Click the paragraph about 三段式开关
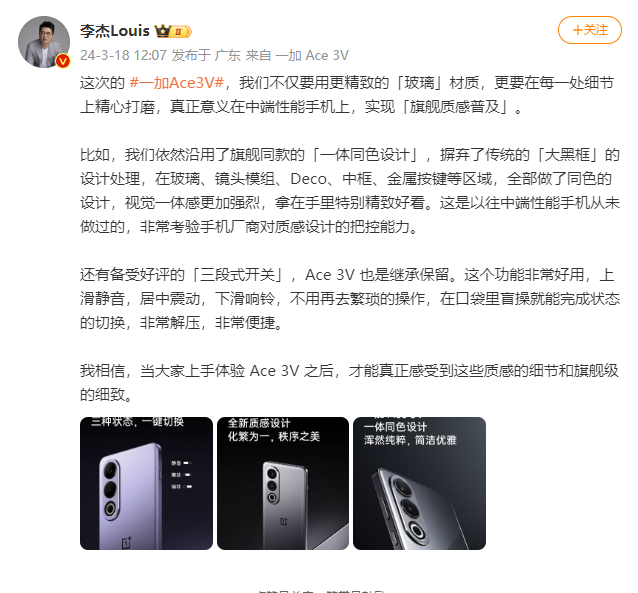The width and height of the screenshot is (638, 593). 350,299
